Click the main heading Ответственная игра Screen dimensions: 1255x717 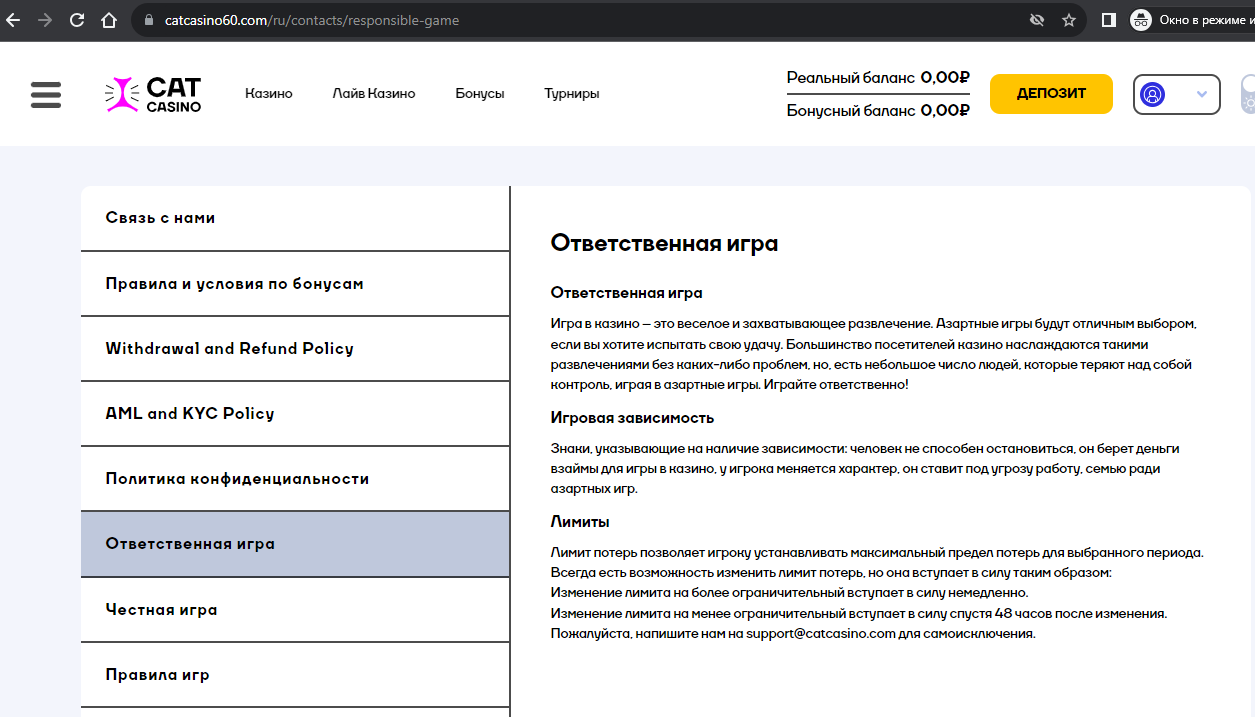(664, 243)
